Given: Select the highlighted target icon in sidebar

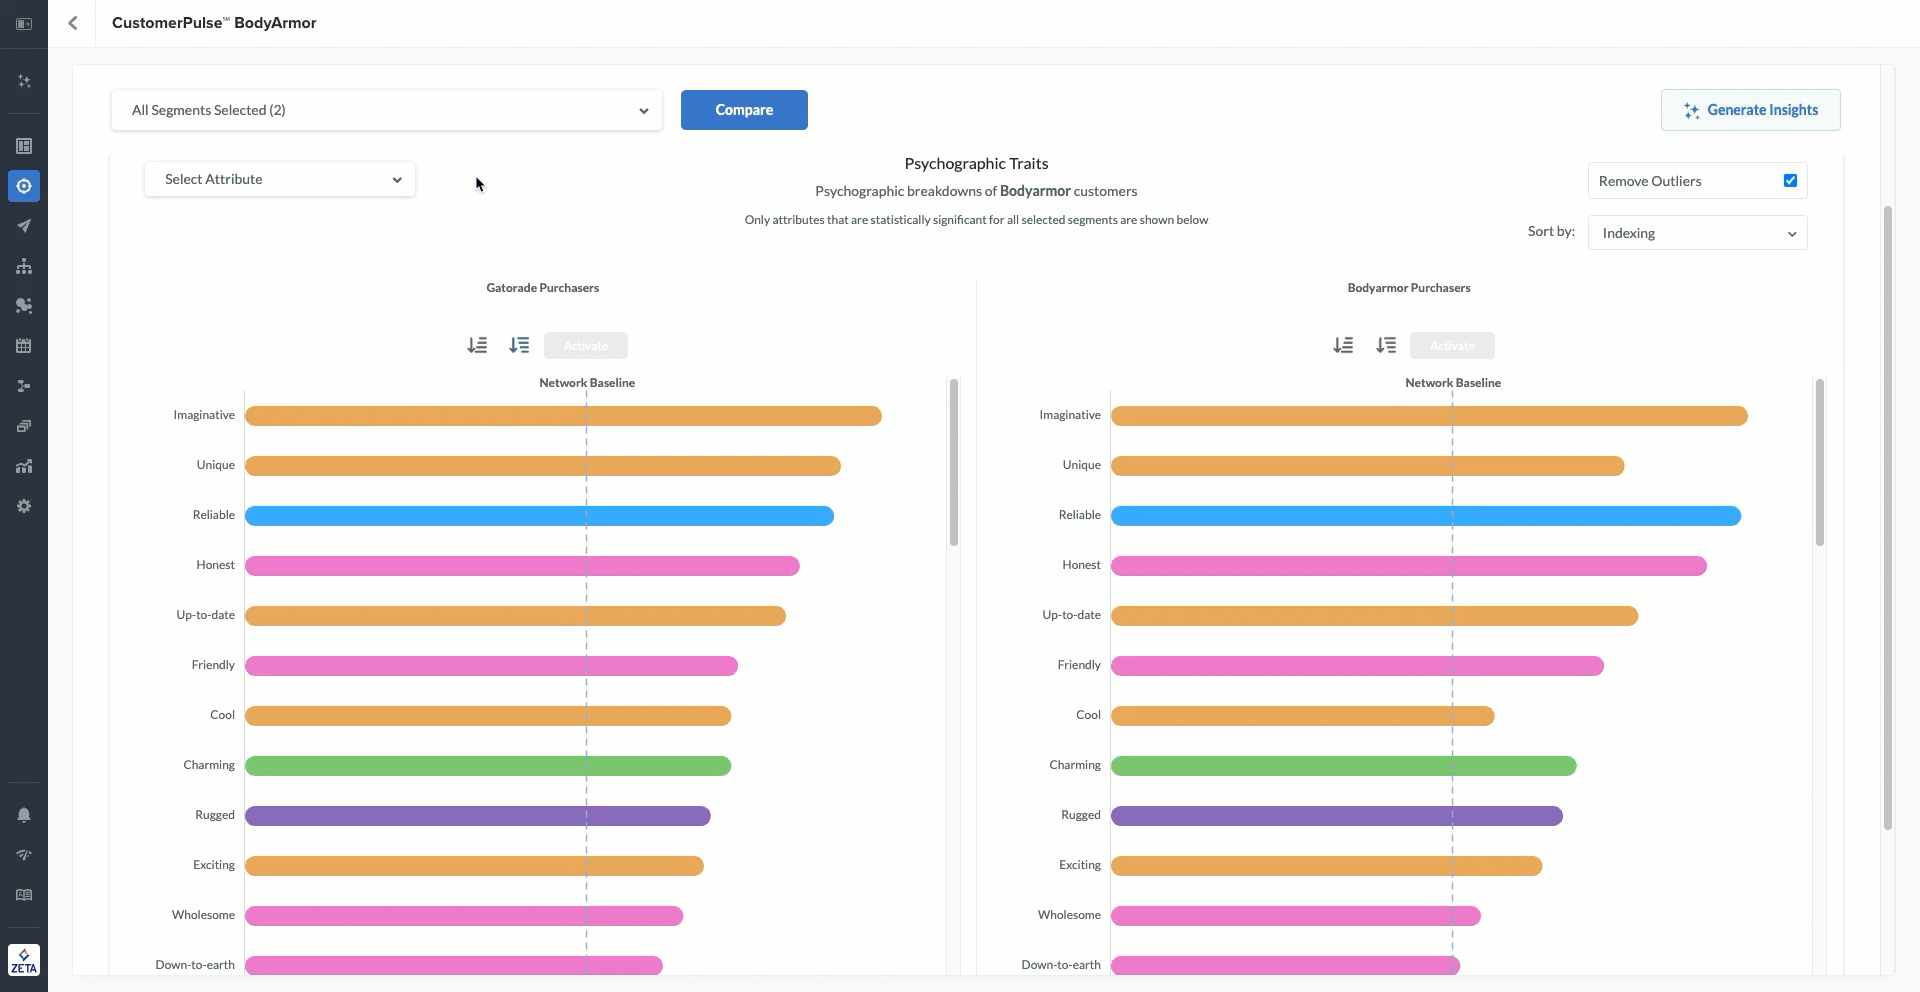Looking at the screenshot, I should click(24, 186).
